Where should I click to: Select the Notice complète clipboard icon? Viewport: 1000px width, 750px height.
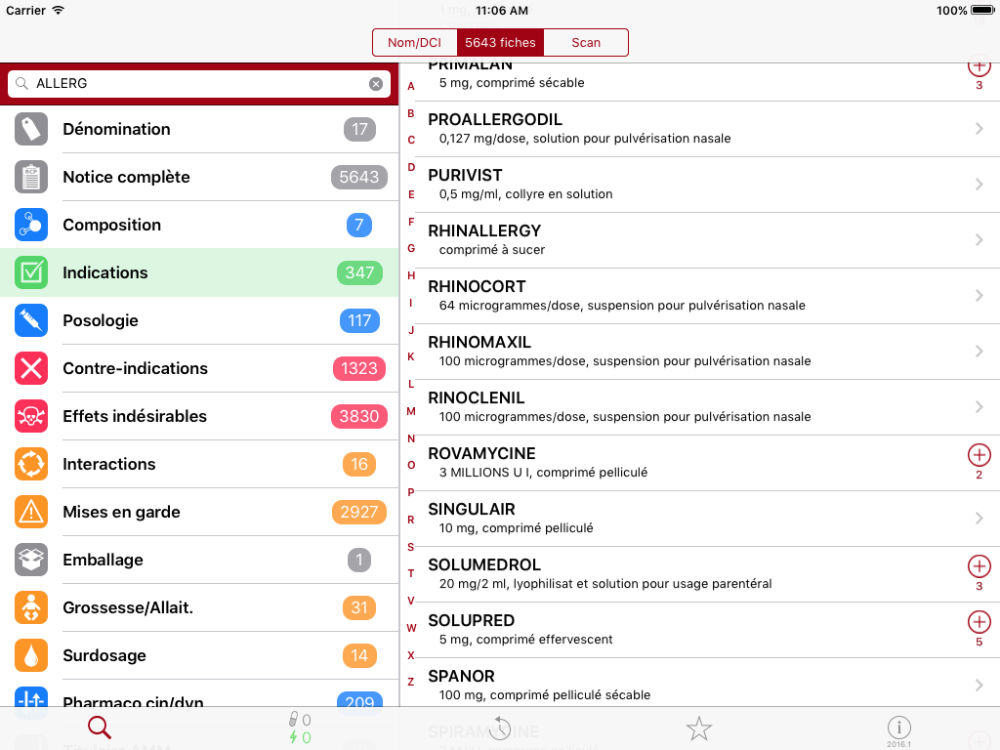(31, 177)
